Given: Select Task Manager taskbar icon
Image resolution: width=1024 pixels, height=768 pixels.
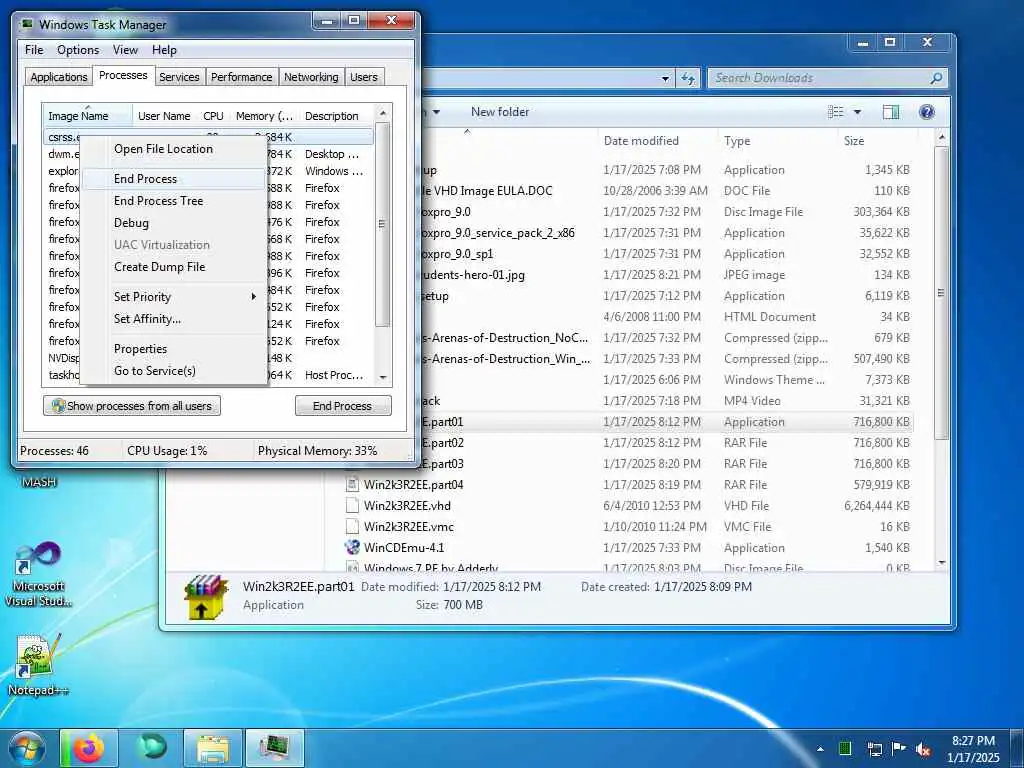Looking at the screenshot, I should 274,748.
